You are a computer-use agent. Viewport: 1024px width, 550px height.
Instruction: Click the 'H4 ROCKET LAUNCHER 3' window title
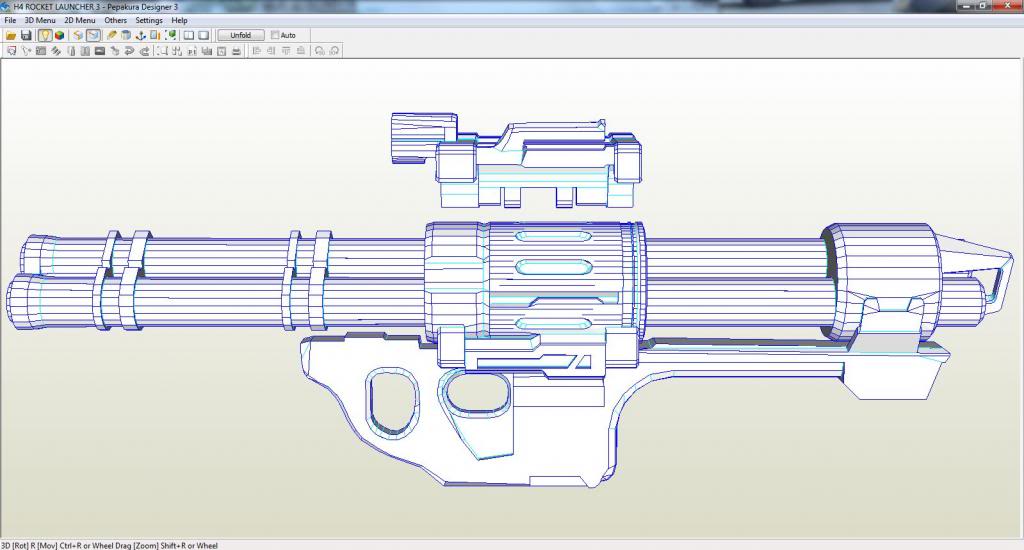point(57,7)
